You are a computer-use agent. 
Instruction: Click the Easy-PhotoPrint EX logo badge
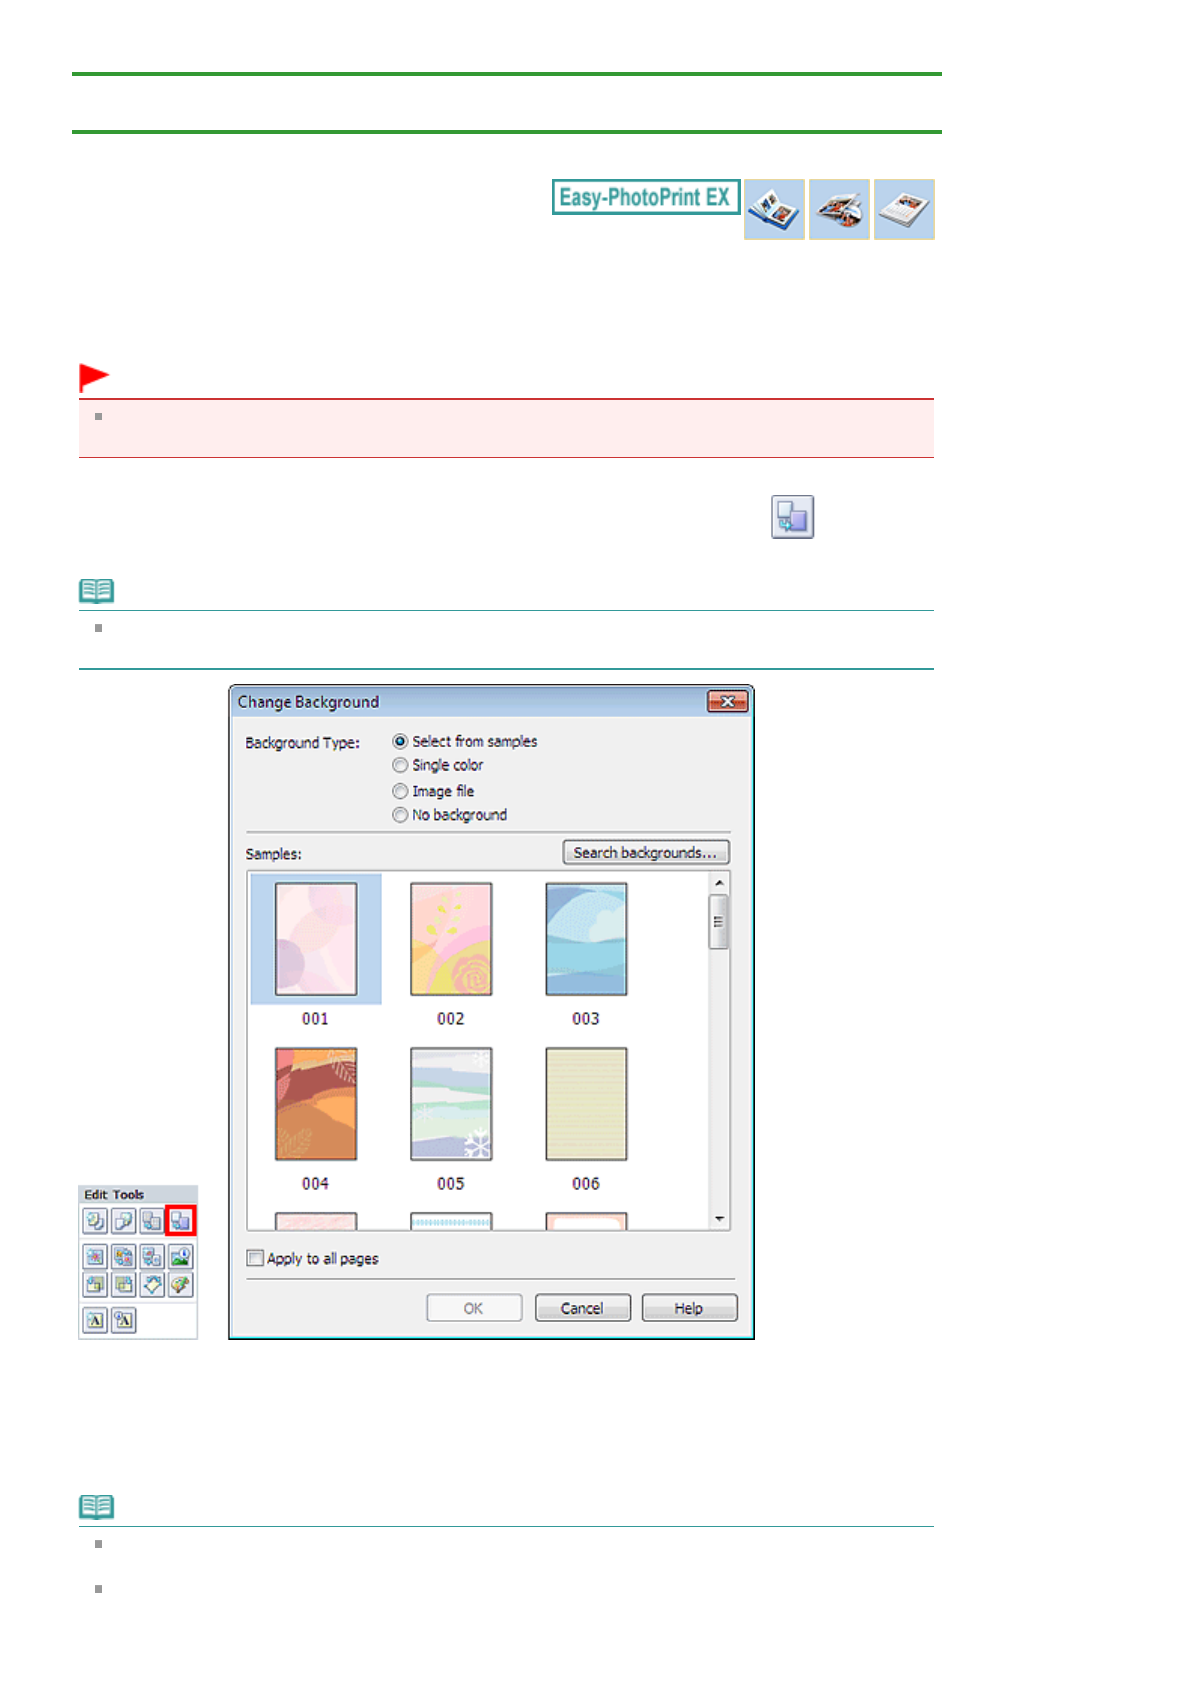pyautogui.click(x=646, y=197)
